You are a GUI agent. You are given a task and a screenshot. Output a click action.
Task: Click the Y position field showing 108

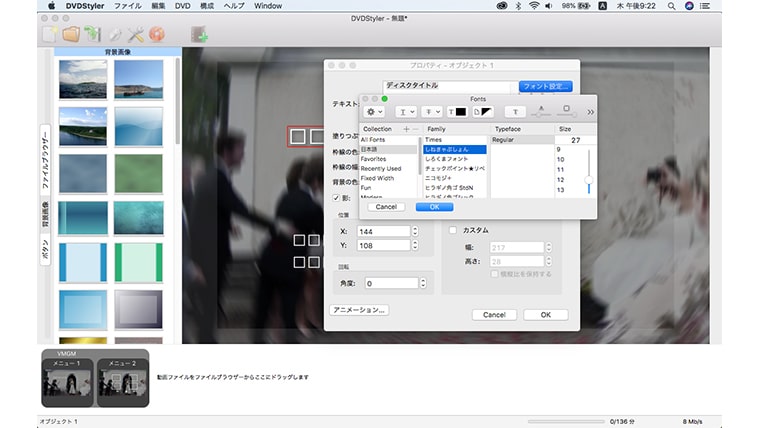pos(383,246)
